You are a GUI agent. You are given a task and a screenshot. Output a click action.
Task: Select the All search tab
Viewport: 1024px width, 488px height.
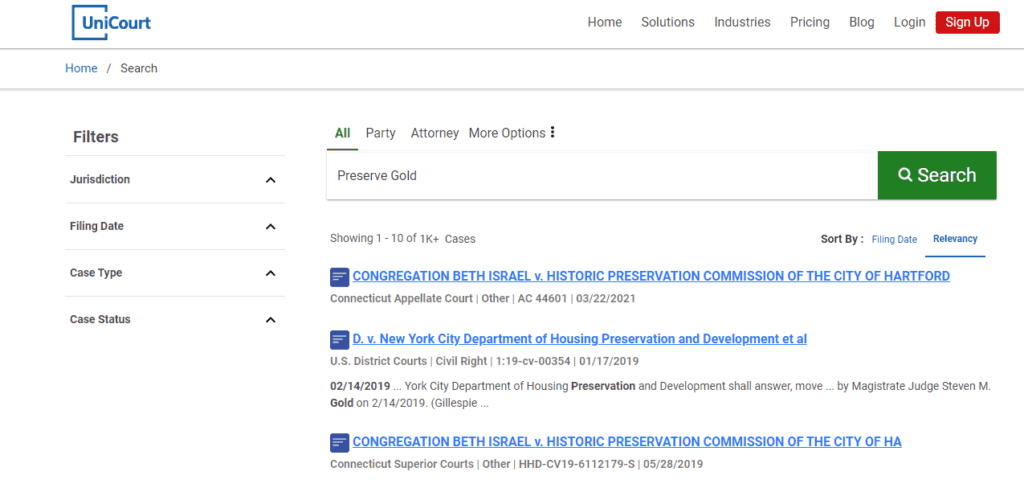coord(342,133)
